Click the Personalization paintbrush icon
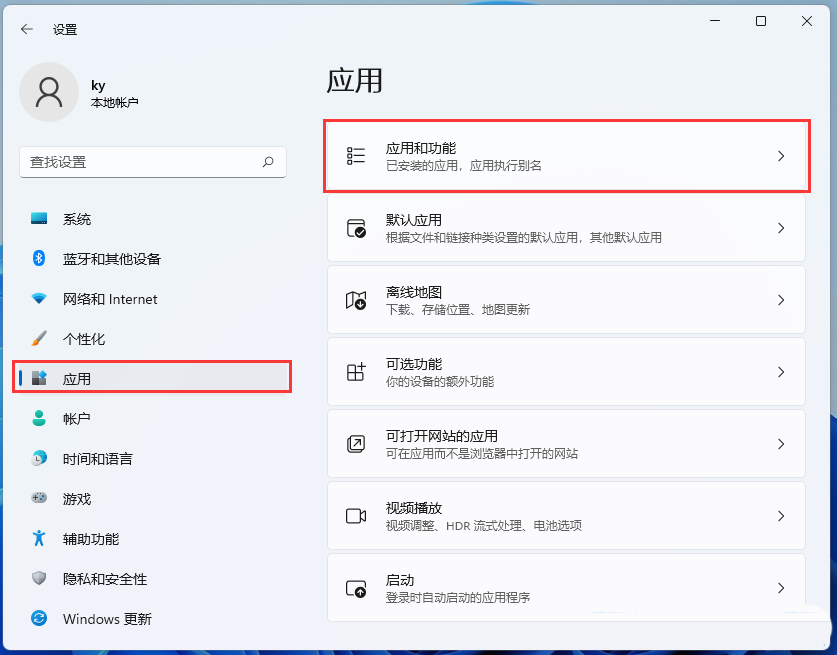This screenshot has width=837, height=655. tap(39, 339)
